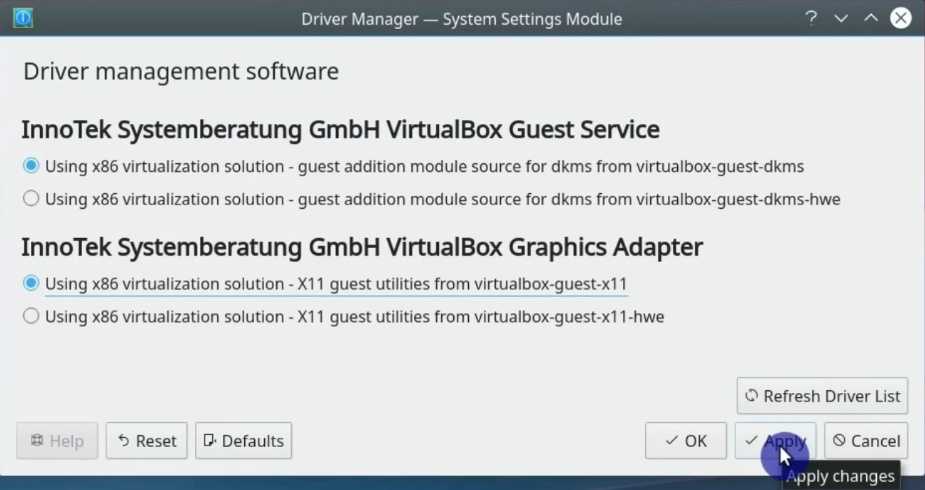Select the virtualbox-guest-x11 graphics option

tap(31, 284)
